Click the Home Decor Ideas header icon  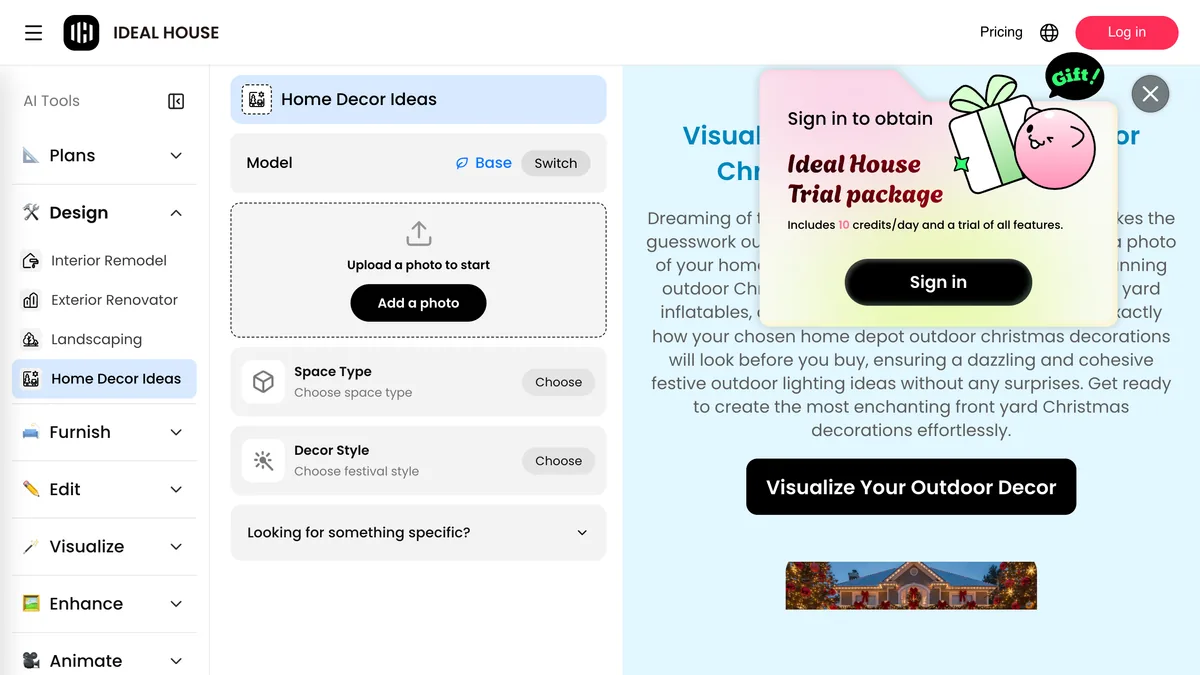tap(257, 100)
